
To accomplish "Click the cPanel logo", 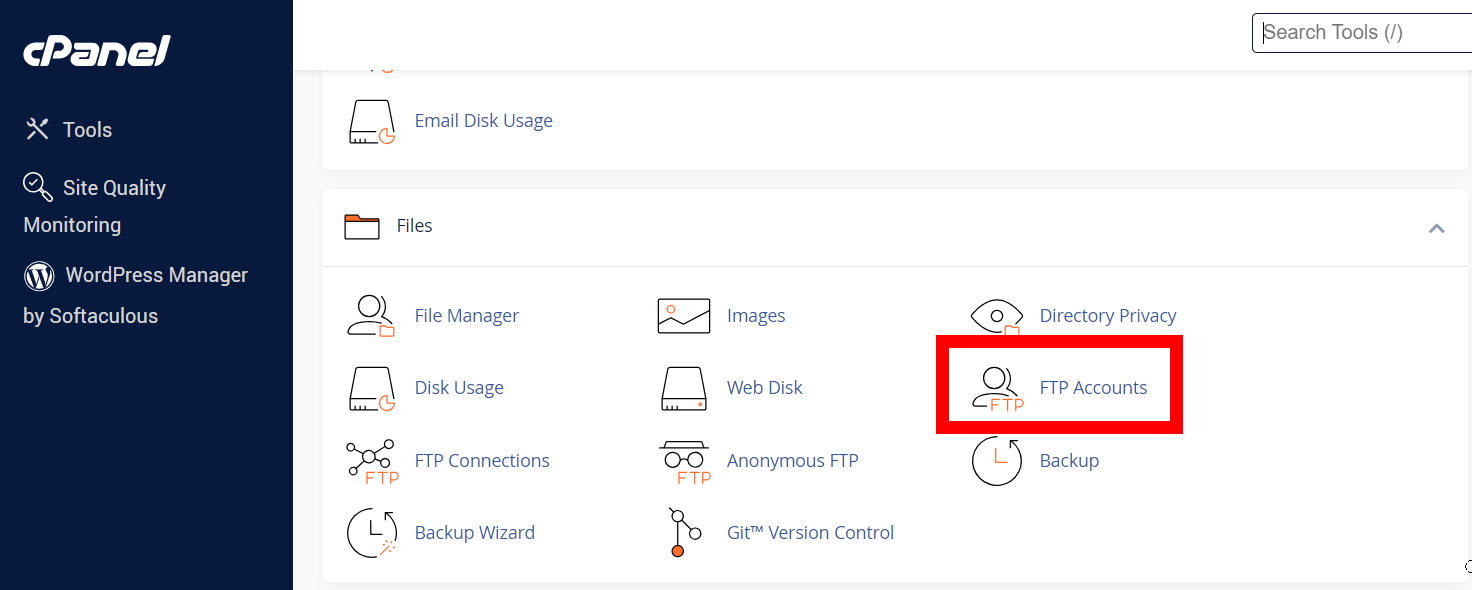I will pyautogui.click(x=97, y=51).
